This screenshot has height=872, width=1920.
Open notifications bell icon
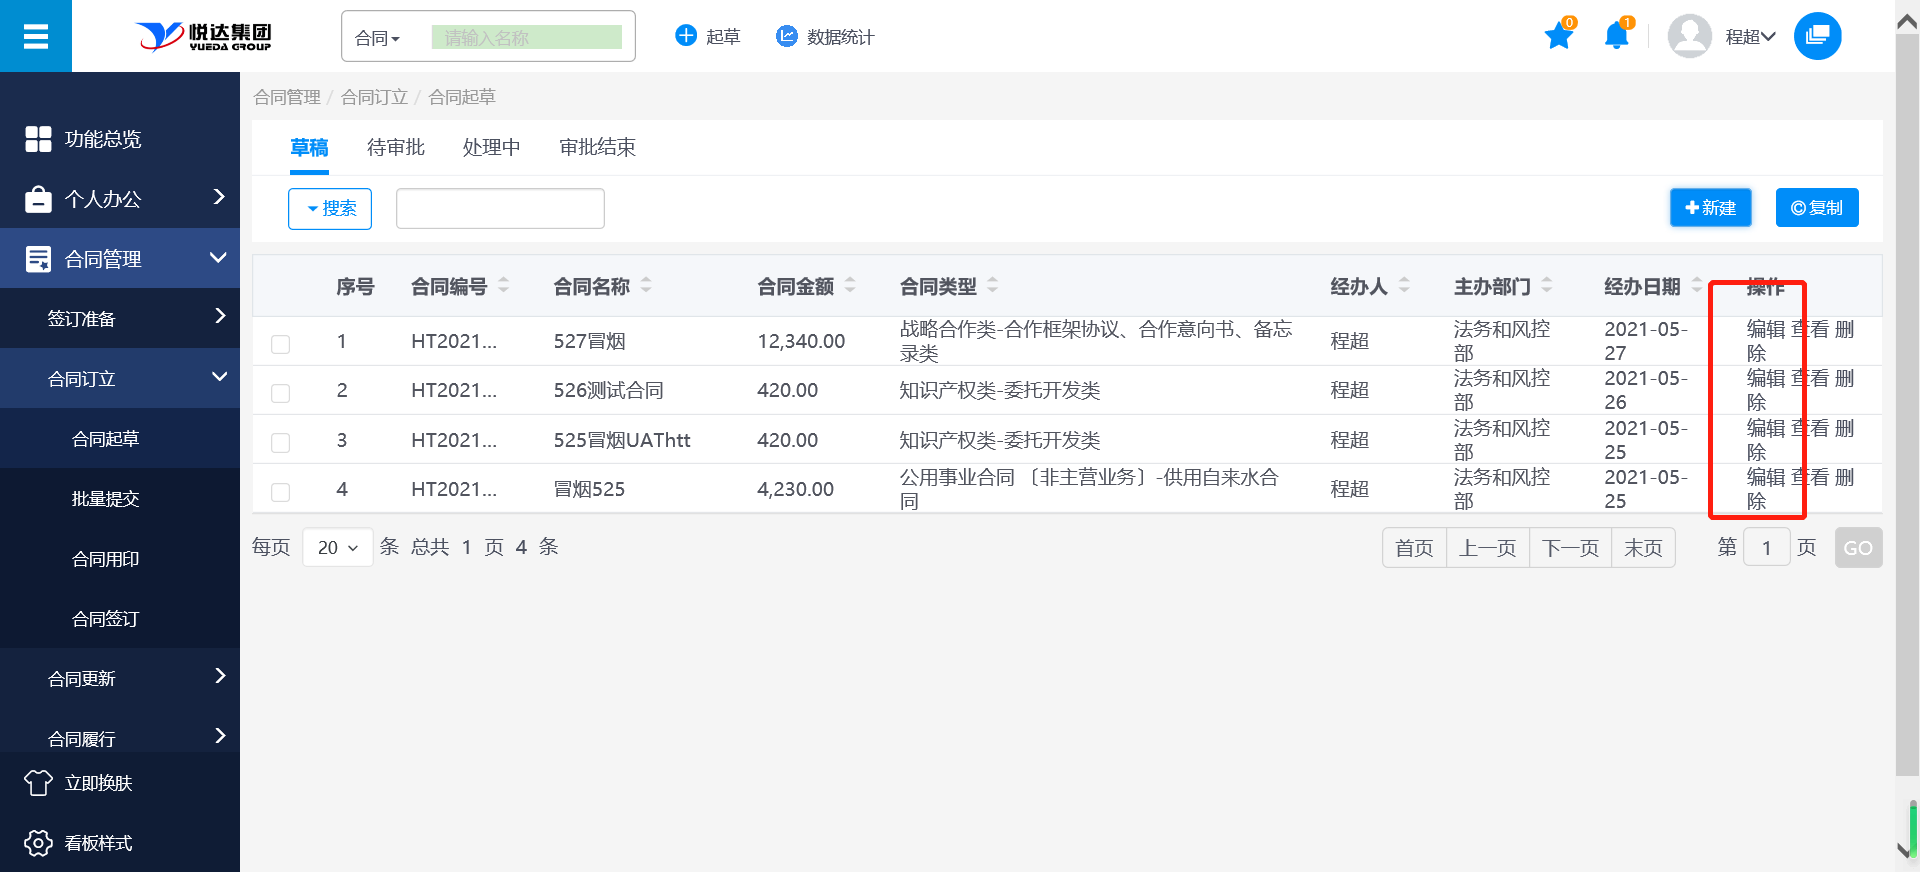coord(1616,37)
